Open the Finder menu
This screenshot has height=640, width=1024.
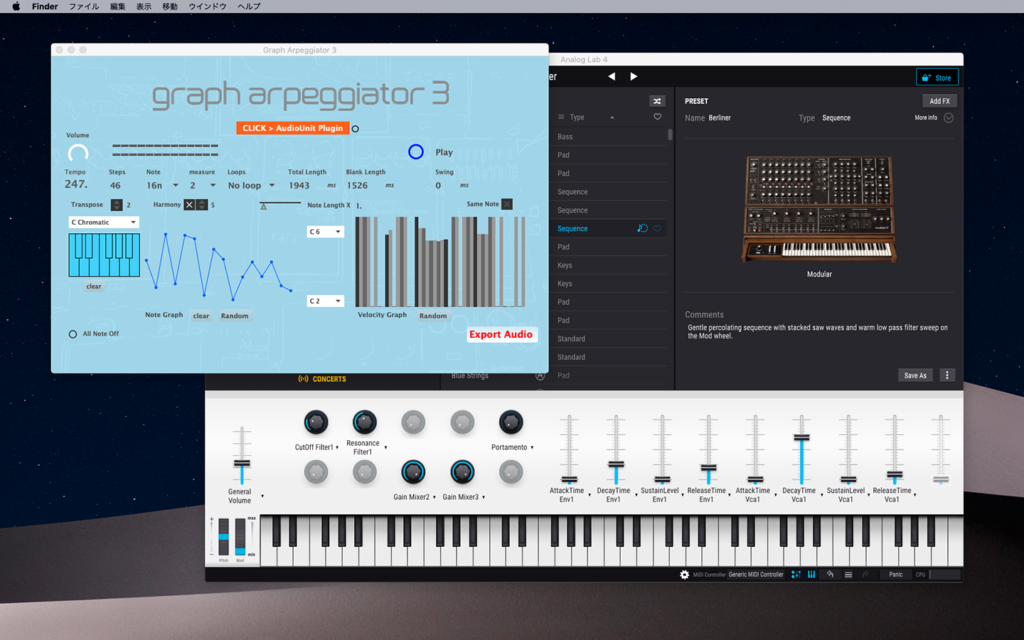[x=45, y=7]
